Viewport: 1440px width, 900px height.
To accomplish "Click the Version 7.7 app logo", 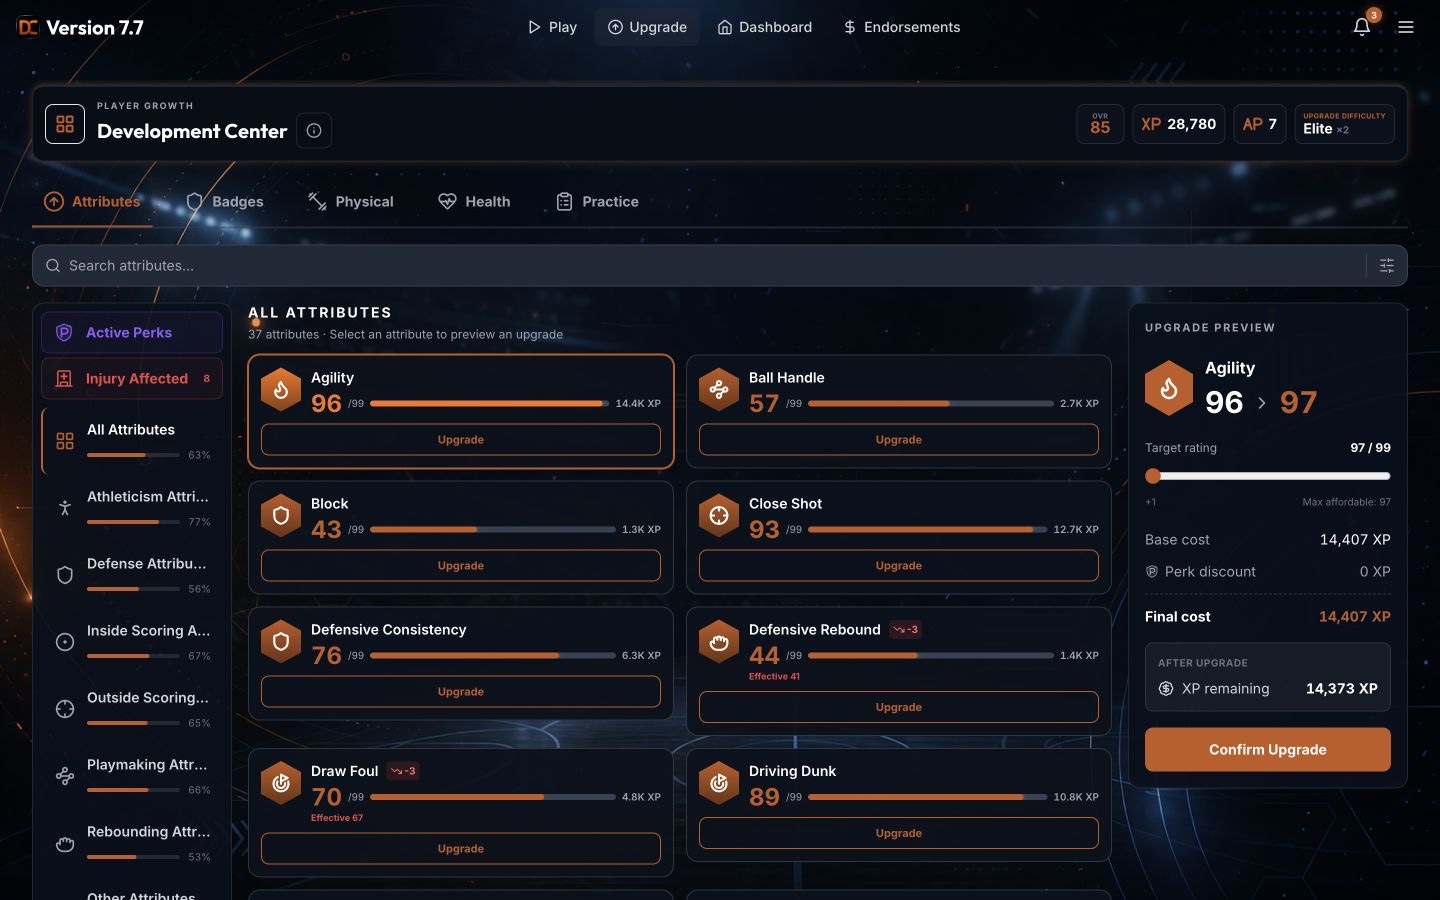I will (x=28, y=27).
